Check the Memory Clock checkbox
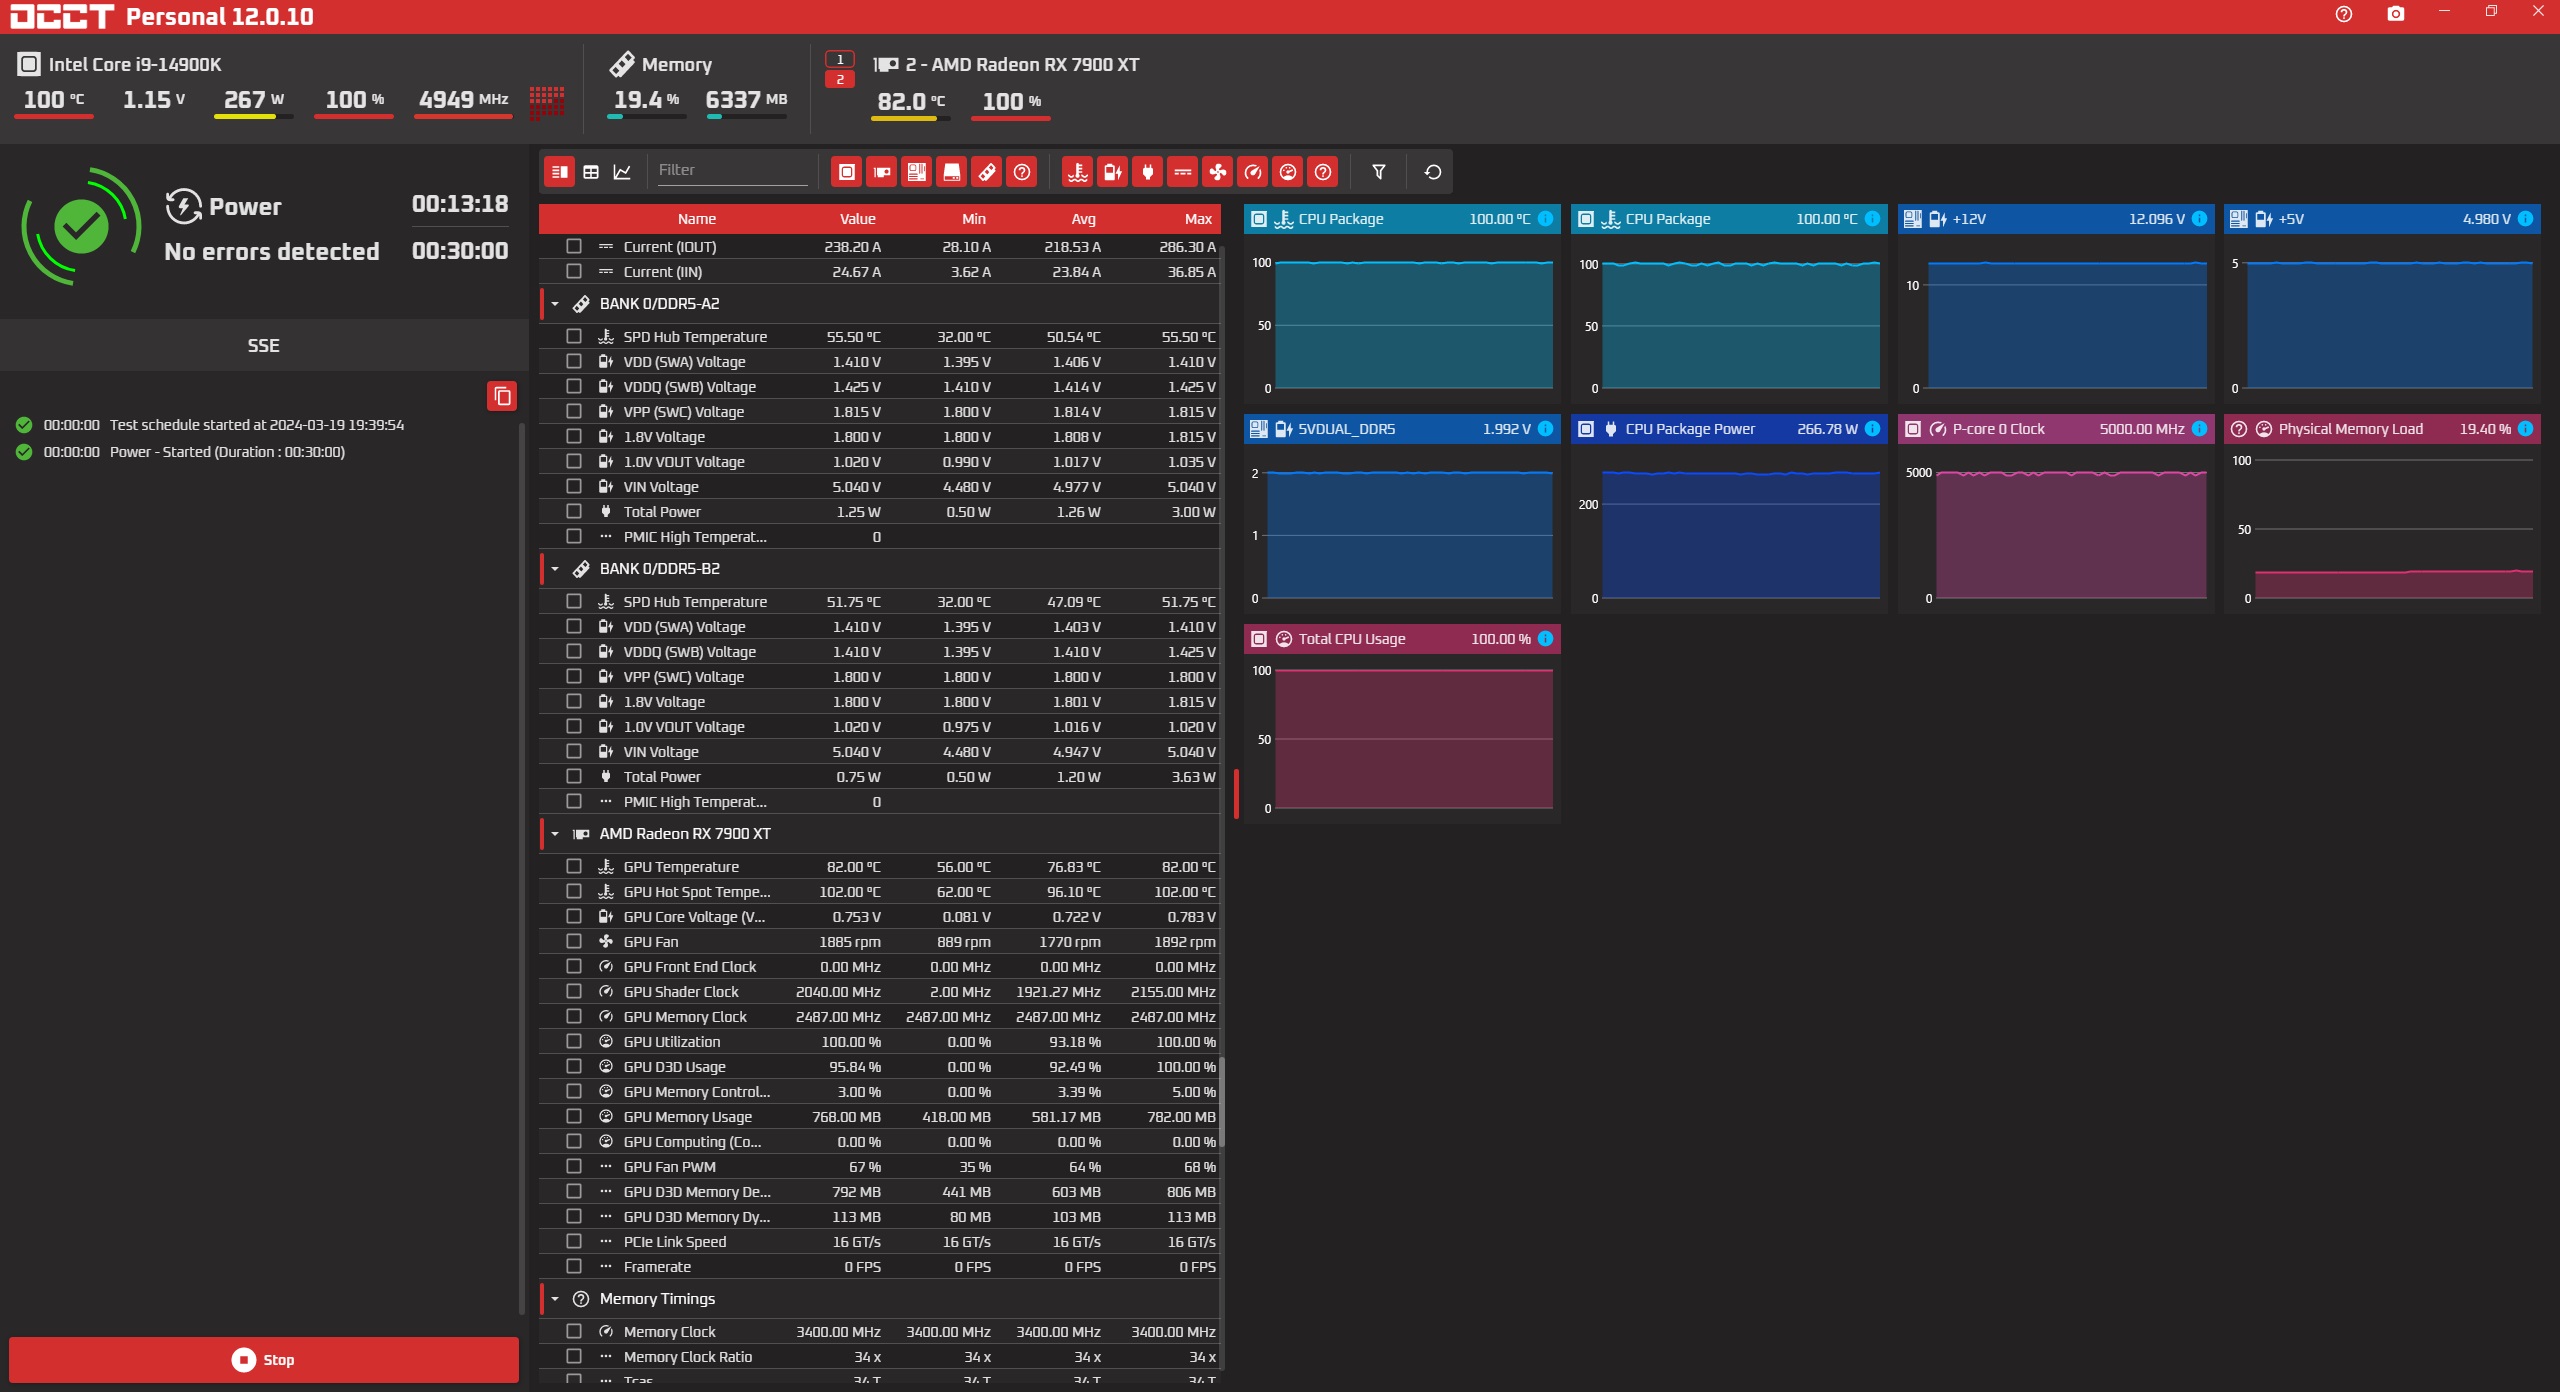 [x=573, y=1331]
